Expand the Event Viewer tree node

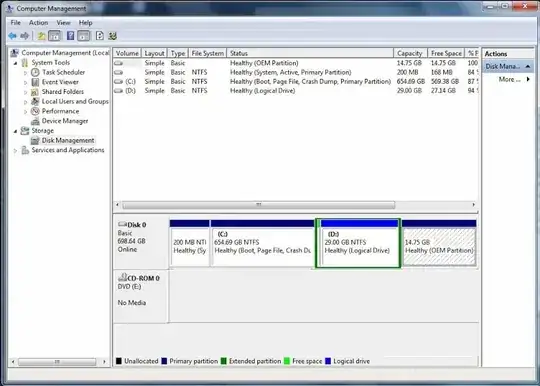click(x=25, y=82)
